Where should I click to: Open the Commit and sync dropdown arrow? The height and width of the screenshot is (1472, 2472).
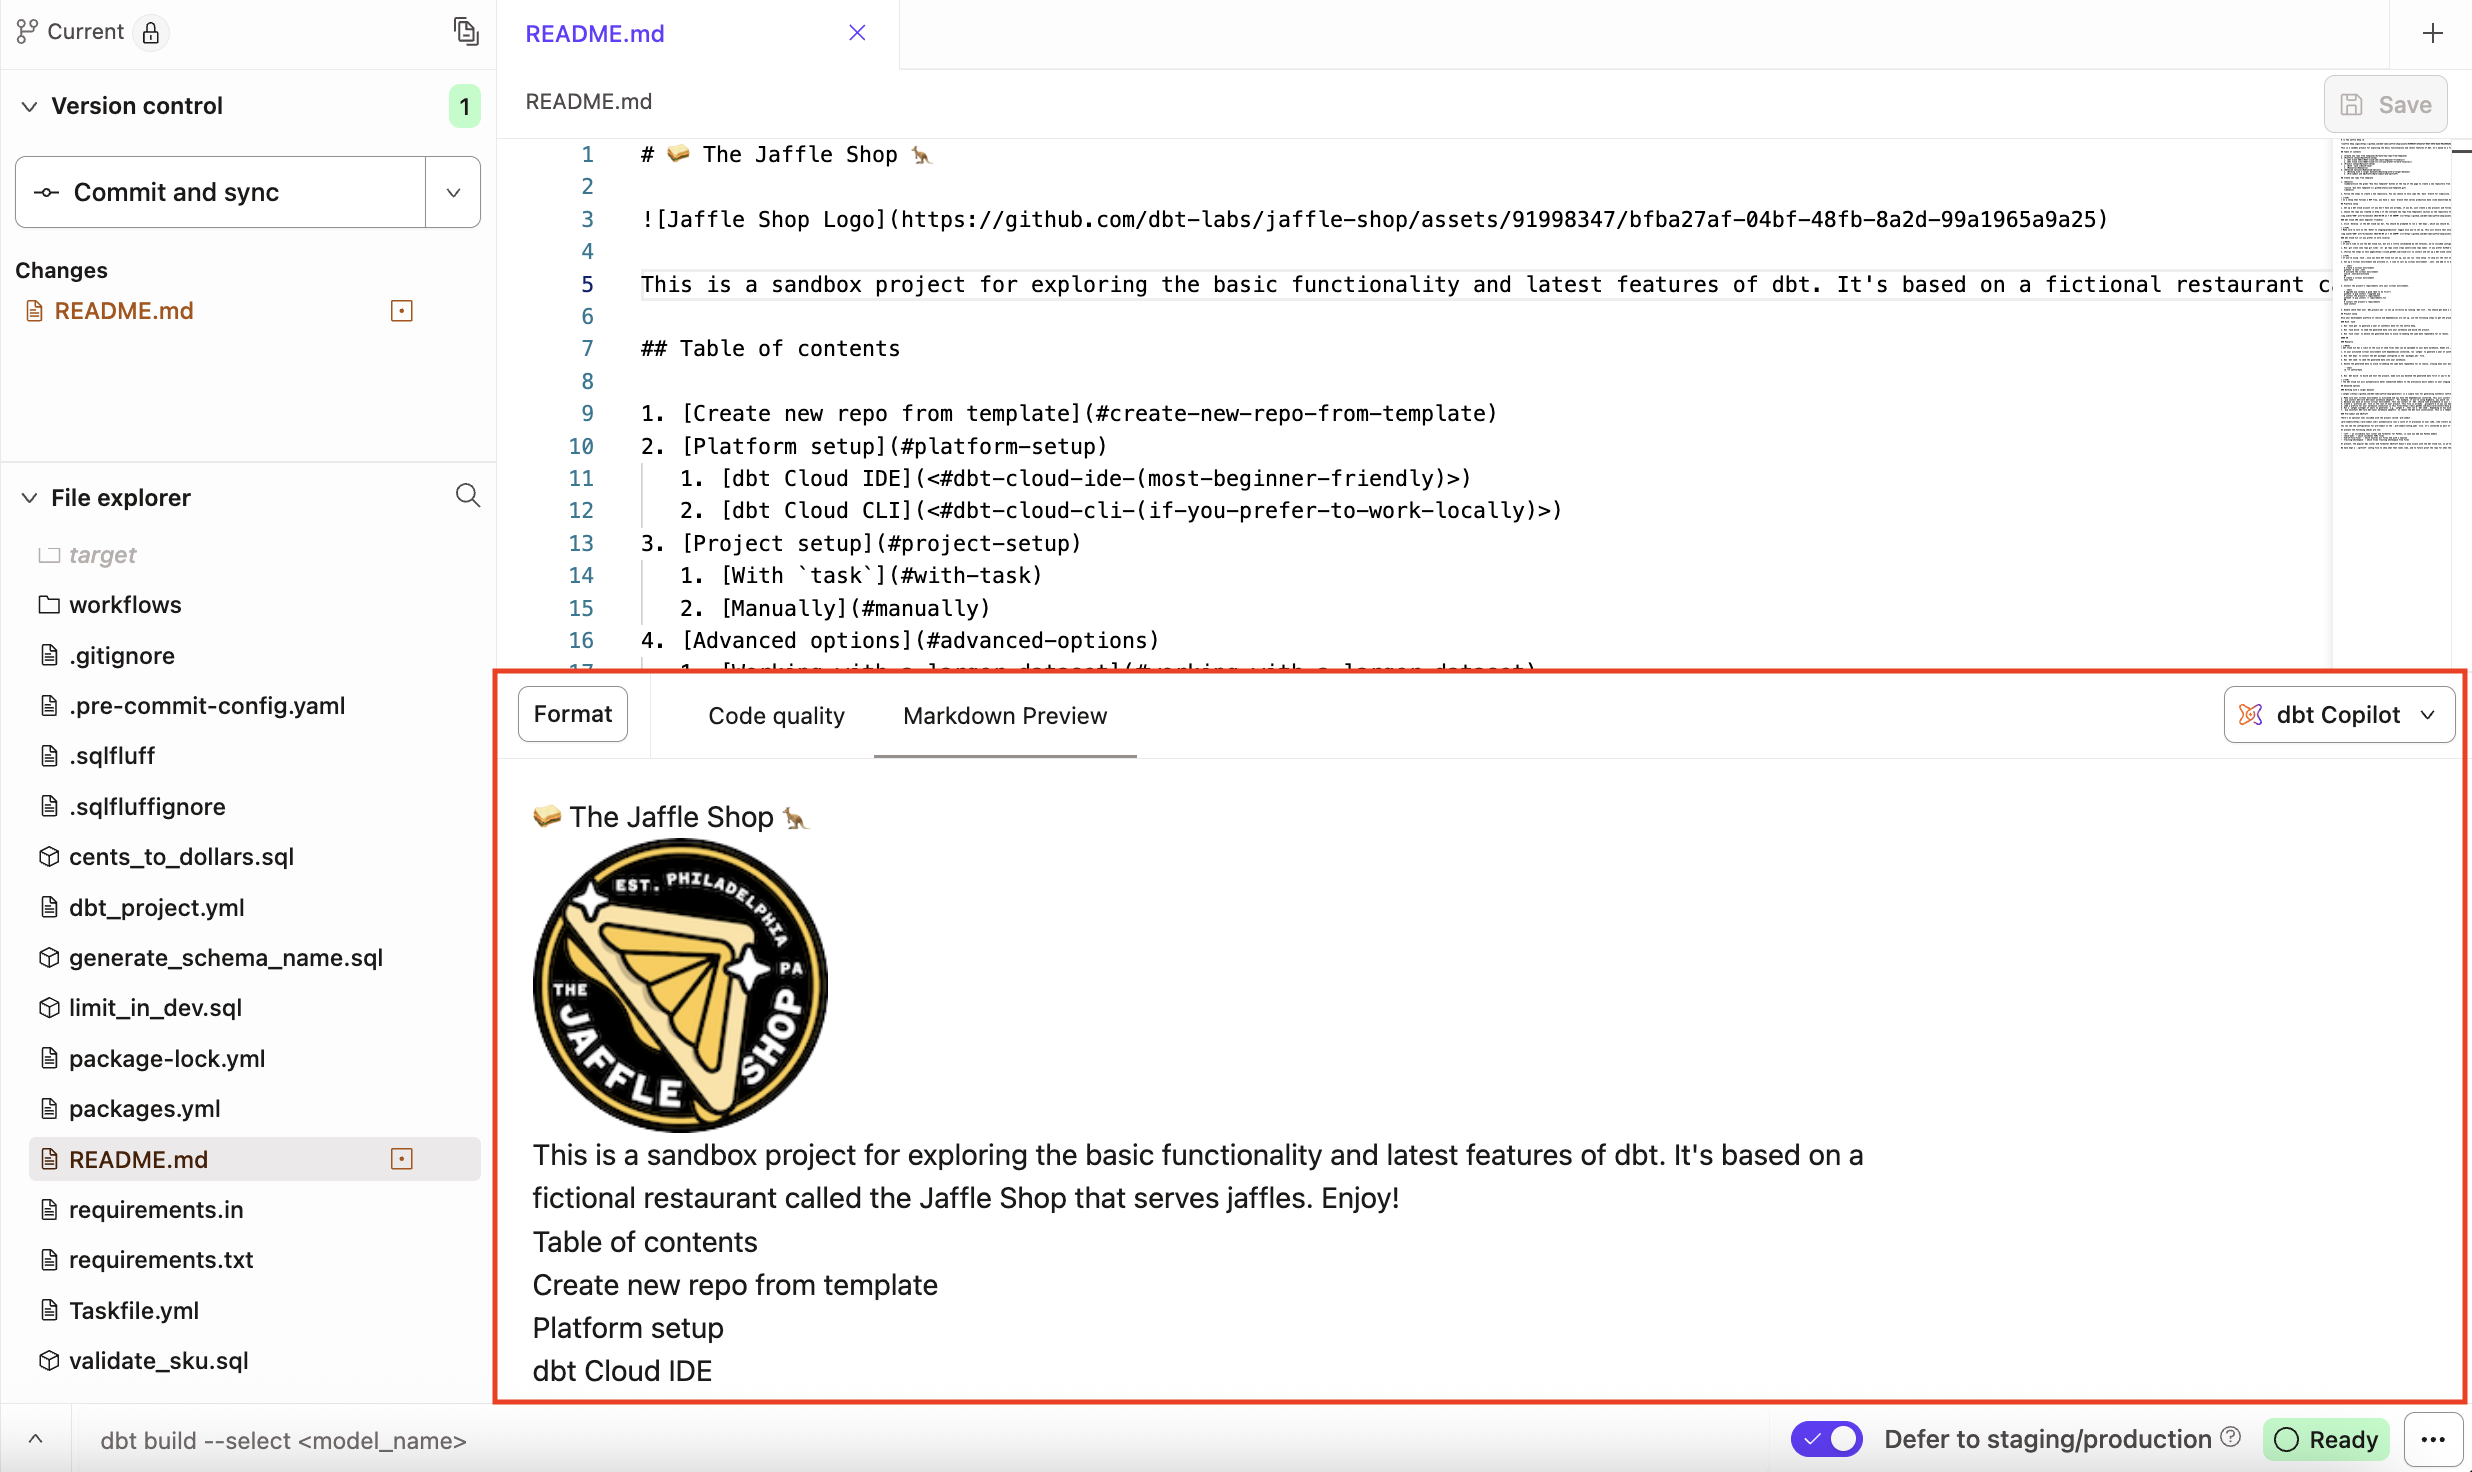coord(452,192)
